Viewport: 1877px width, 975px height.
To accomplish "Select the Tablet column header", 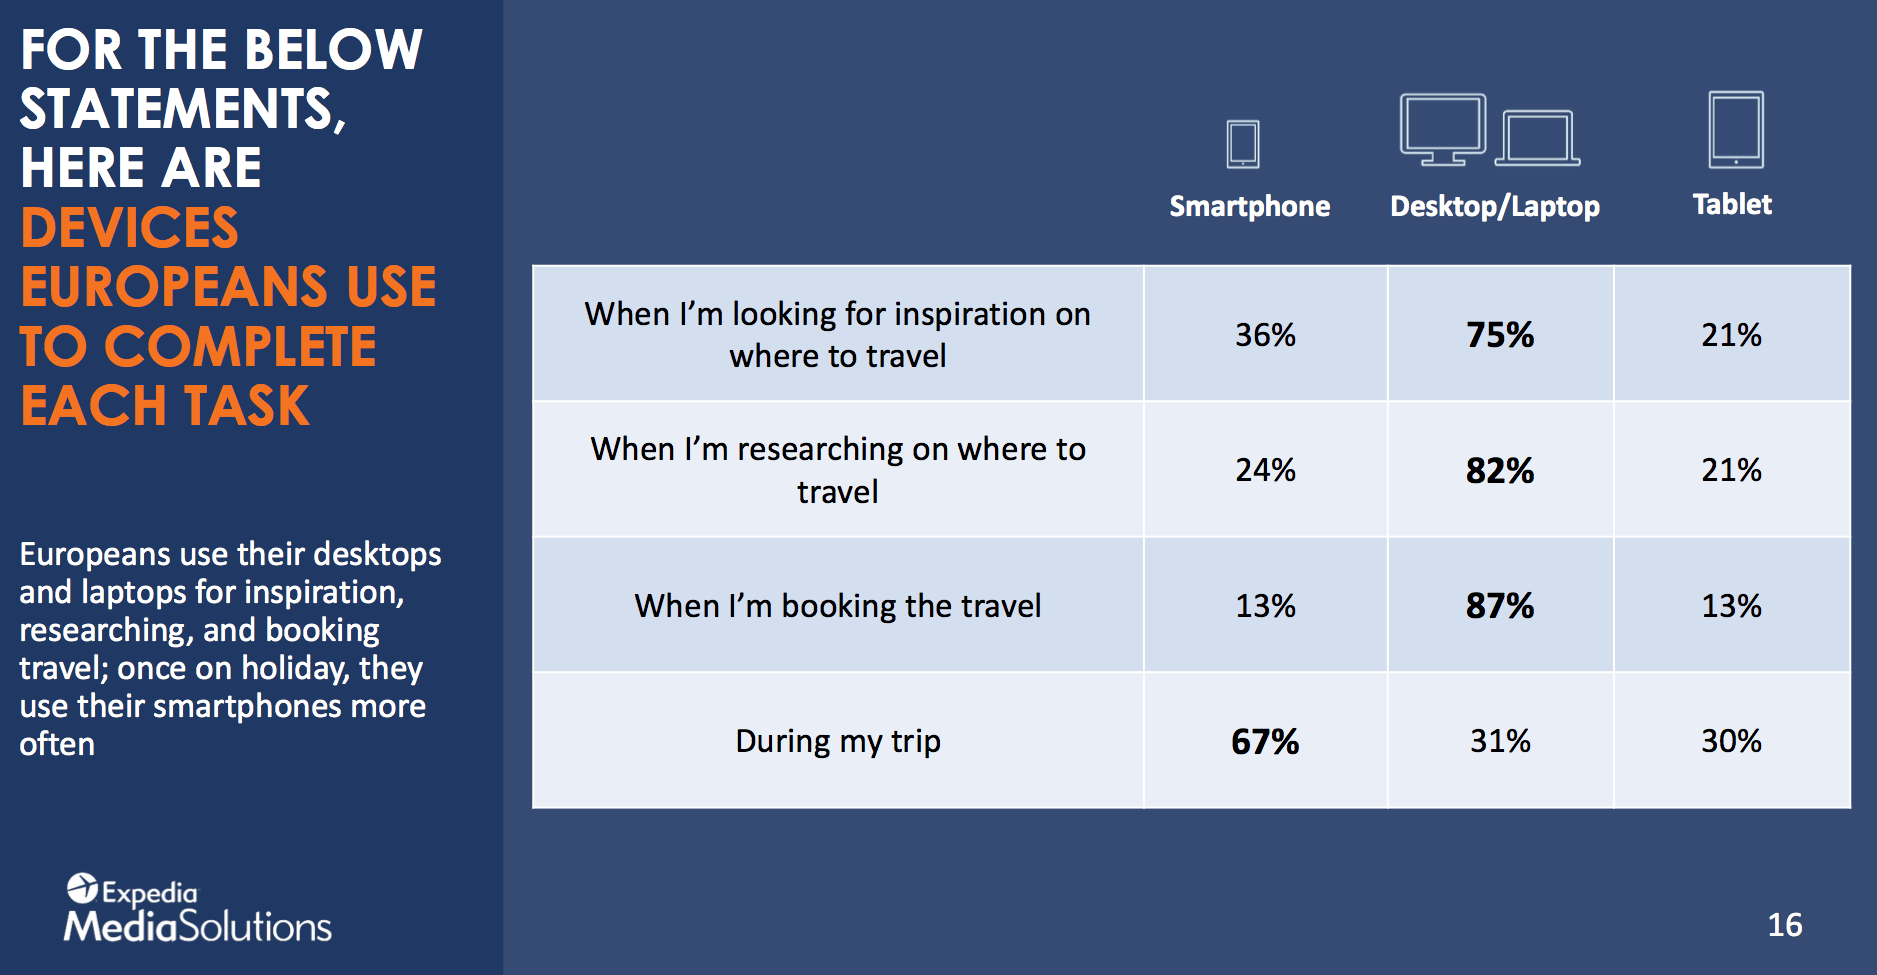I will point(1732,204).
